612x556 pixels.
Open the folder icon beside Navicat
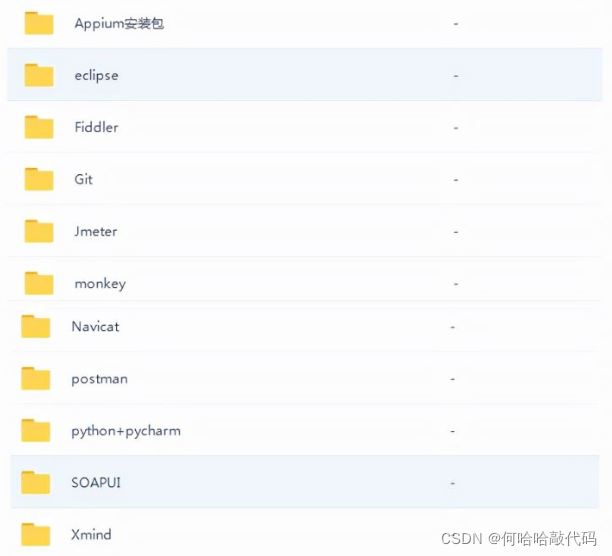[x=36, y=326]
